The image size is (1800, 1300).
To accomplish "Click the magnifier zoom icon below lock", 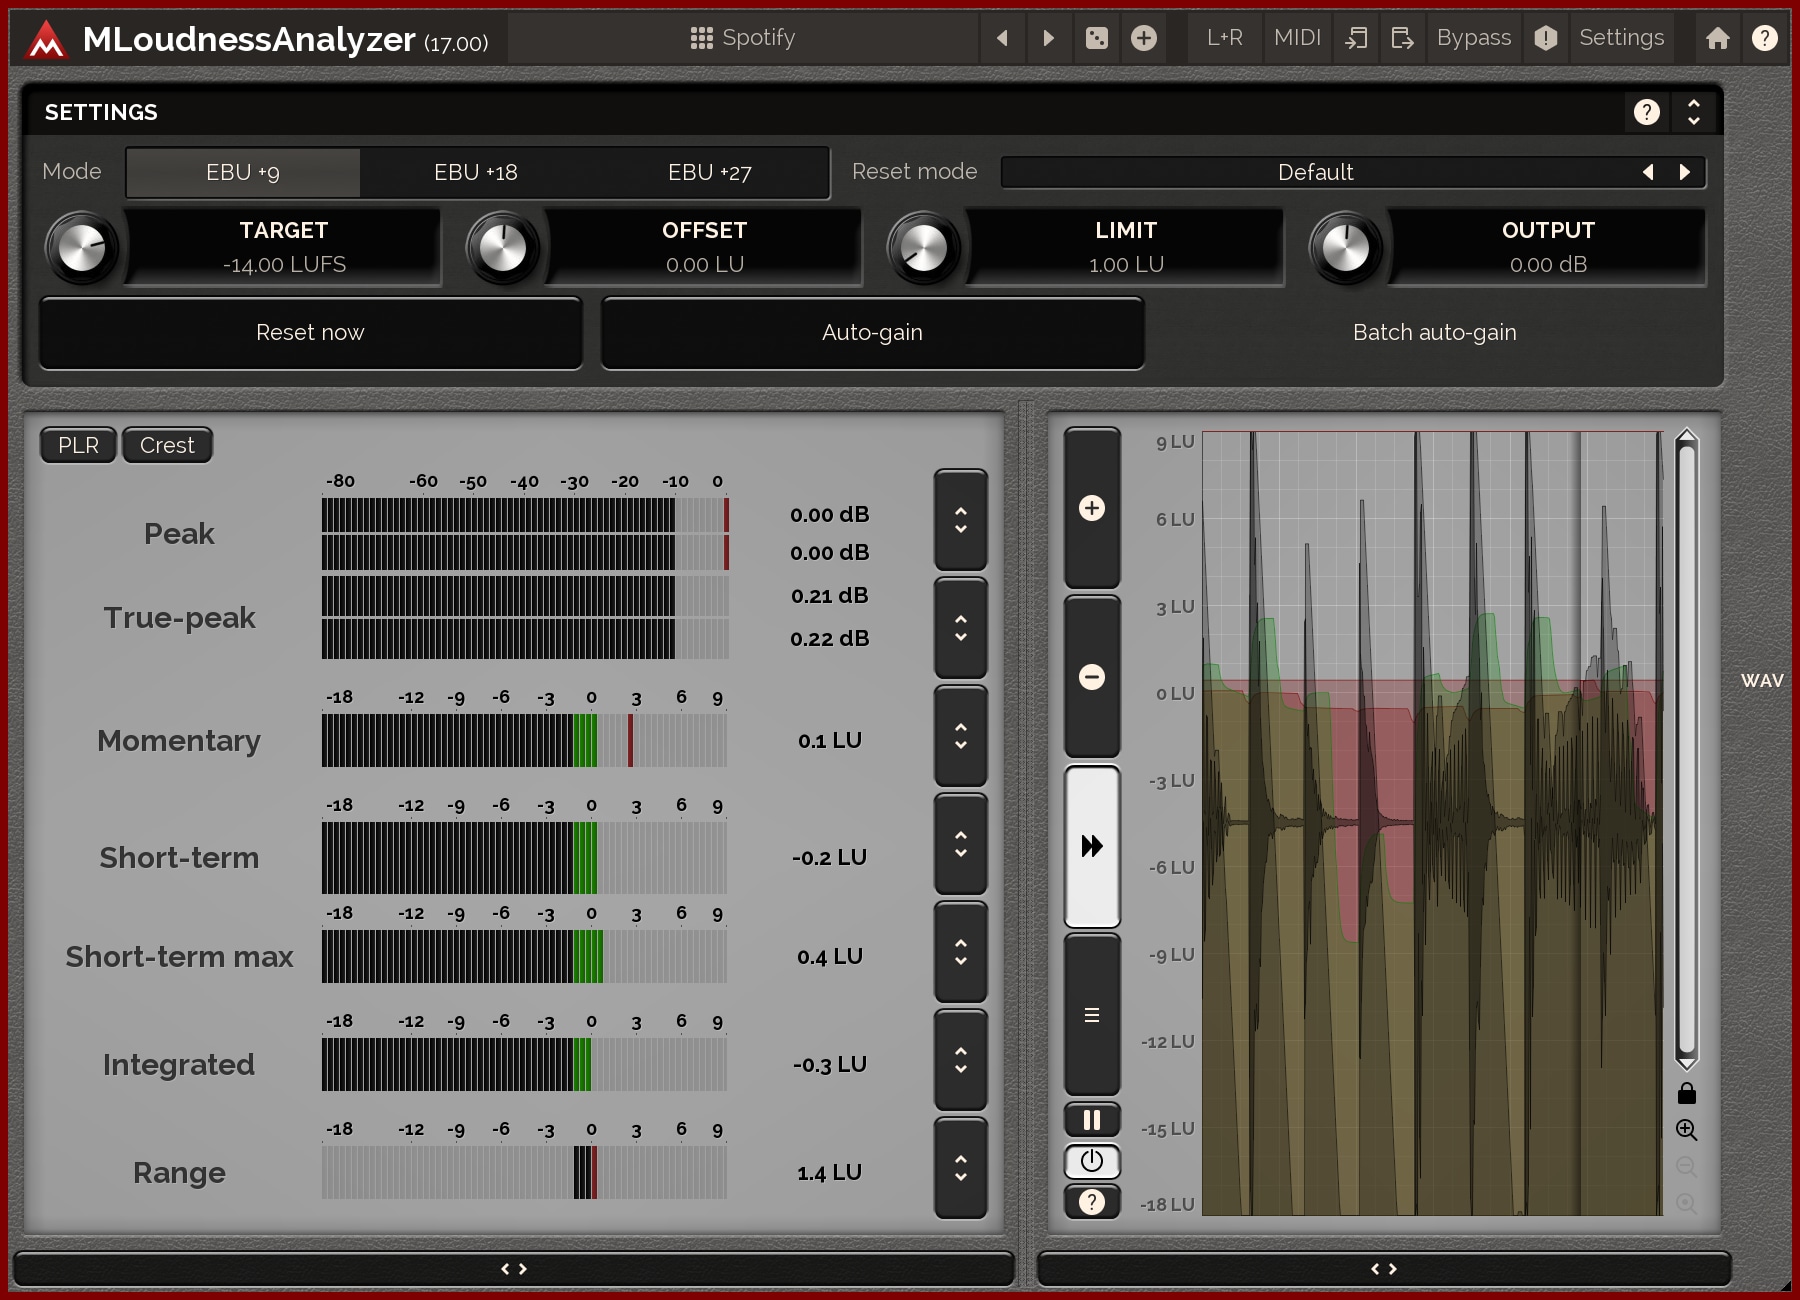I will [1686, 1130].
